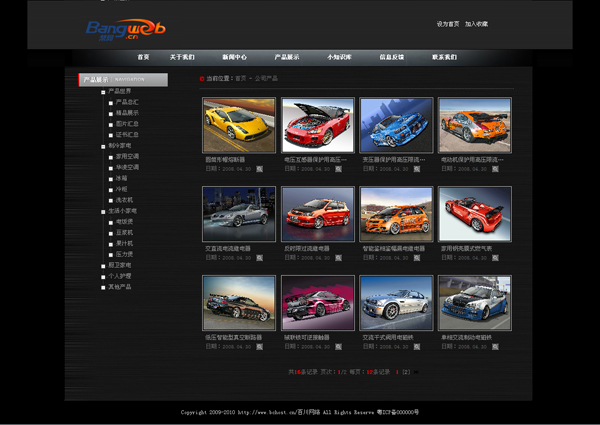Image resolution: width=600 pixels, height=425 pixels.
Task: Open 其他产品 category in sidebar
Action: [x=119, y=286]
